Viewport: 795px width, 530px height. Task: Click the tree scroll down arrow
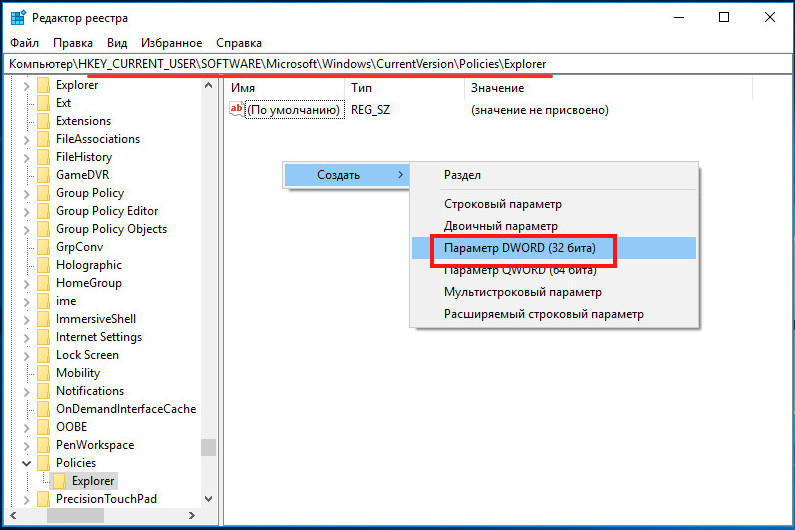[208, 499]
